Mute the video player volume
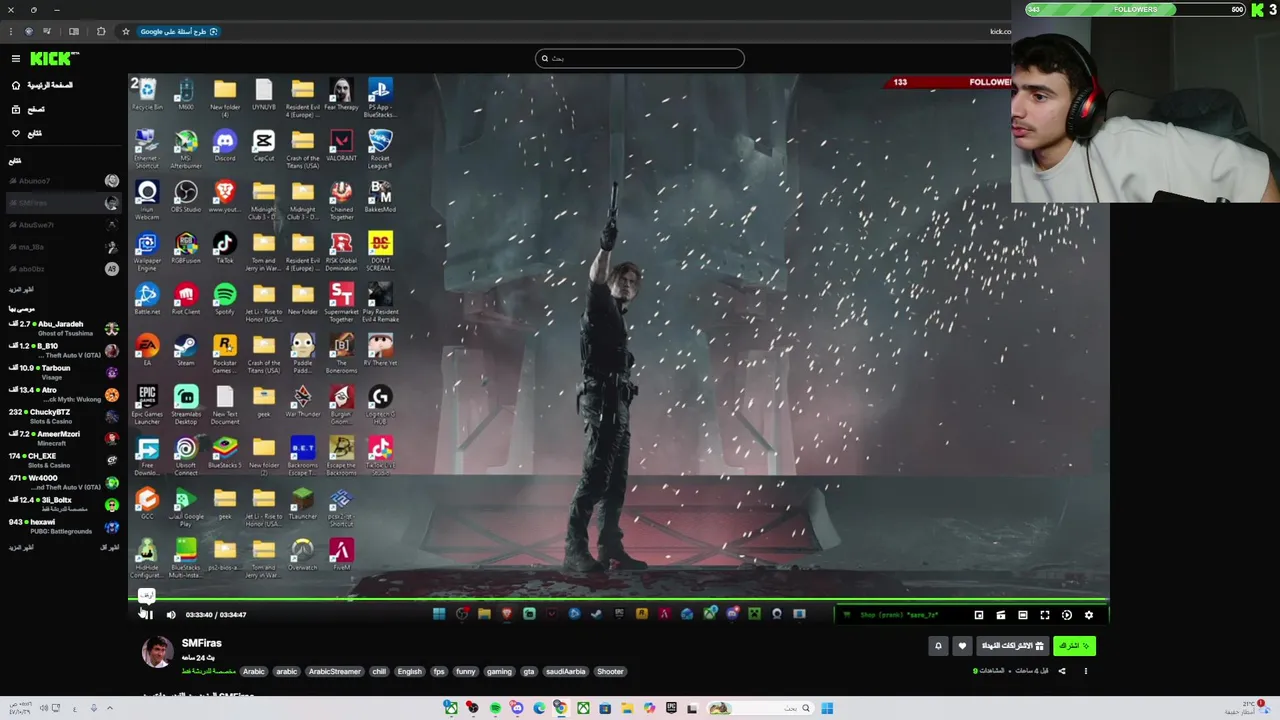The image size is (1280, 720). coord(171,615)
